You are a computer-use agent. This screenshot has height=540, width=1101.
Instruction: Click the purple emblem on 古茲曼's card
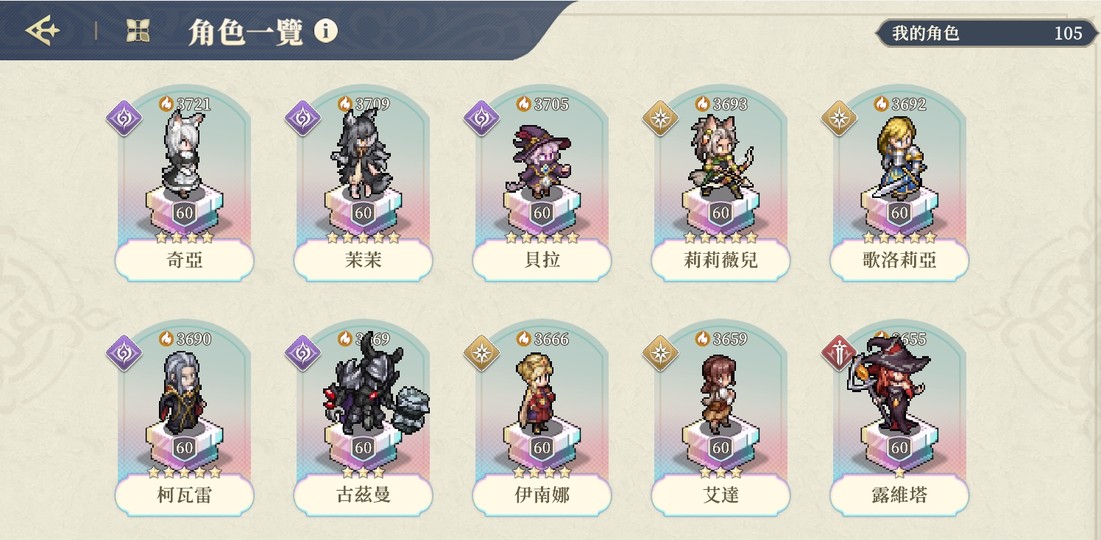click(303, 353)
